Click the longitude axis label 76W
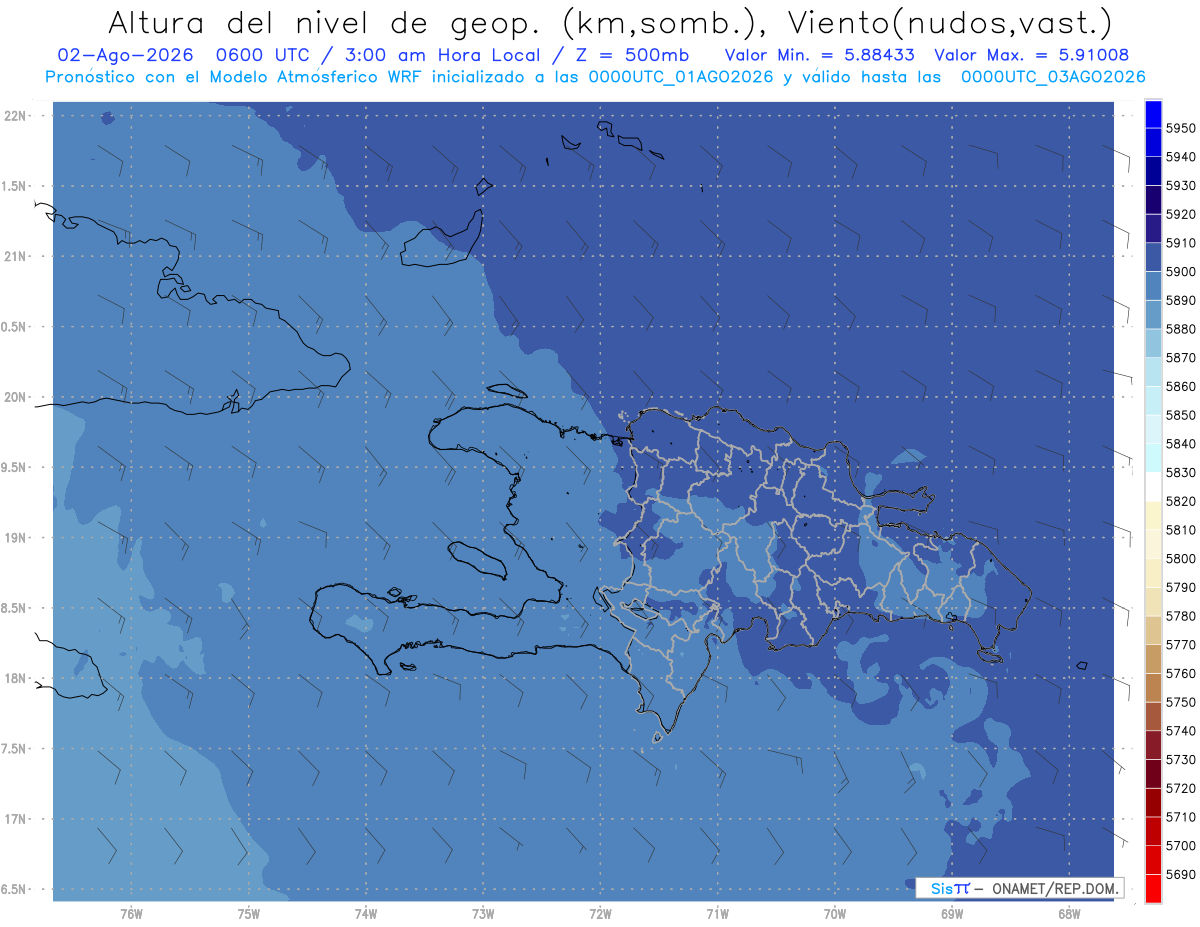The image size is (1200, 927). pos(131,914)
